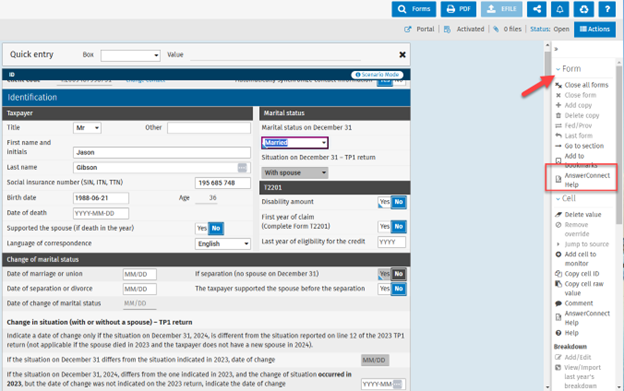Collapse the right side panel arrow
This screenshot has width=624, height=391.
click(556, 49)
